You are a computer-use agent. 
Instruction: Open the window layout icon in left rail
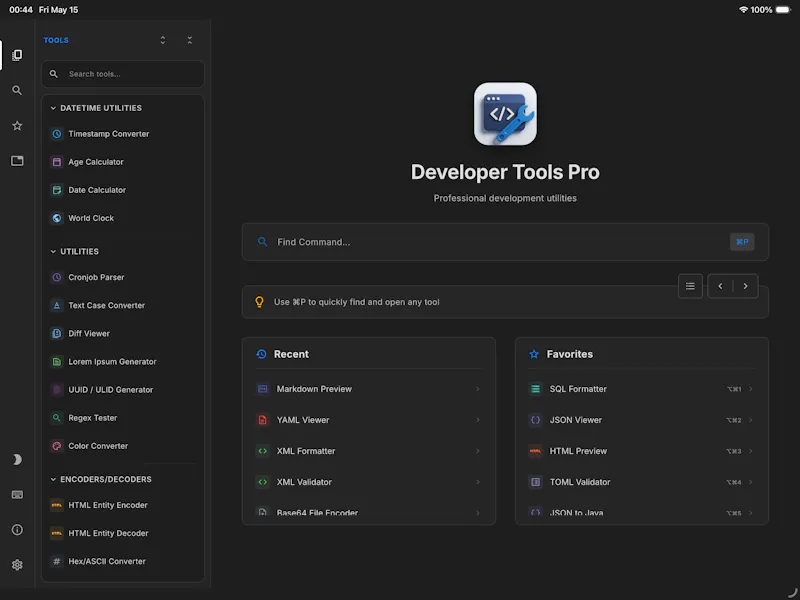pyautogui.click(x=17, y=161)
